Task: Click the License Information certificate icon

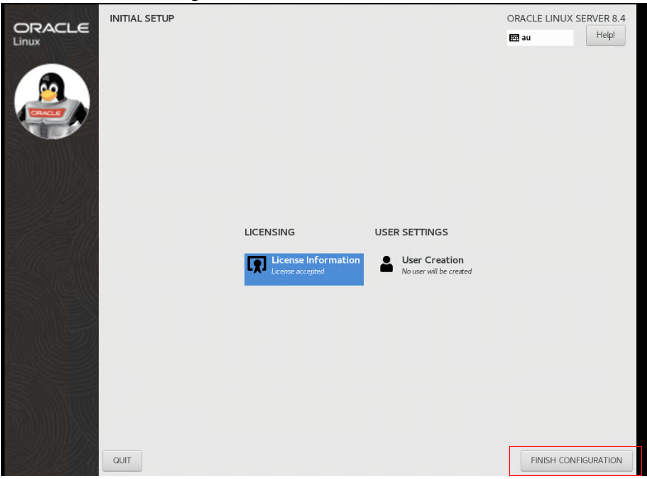Action: tap(257, 264)
